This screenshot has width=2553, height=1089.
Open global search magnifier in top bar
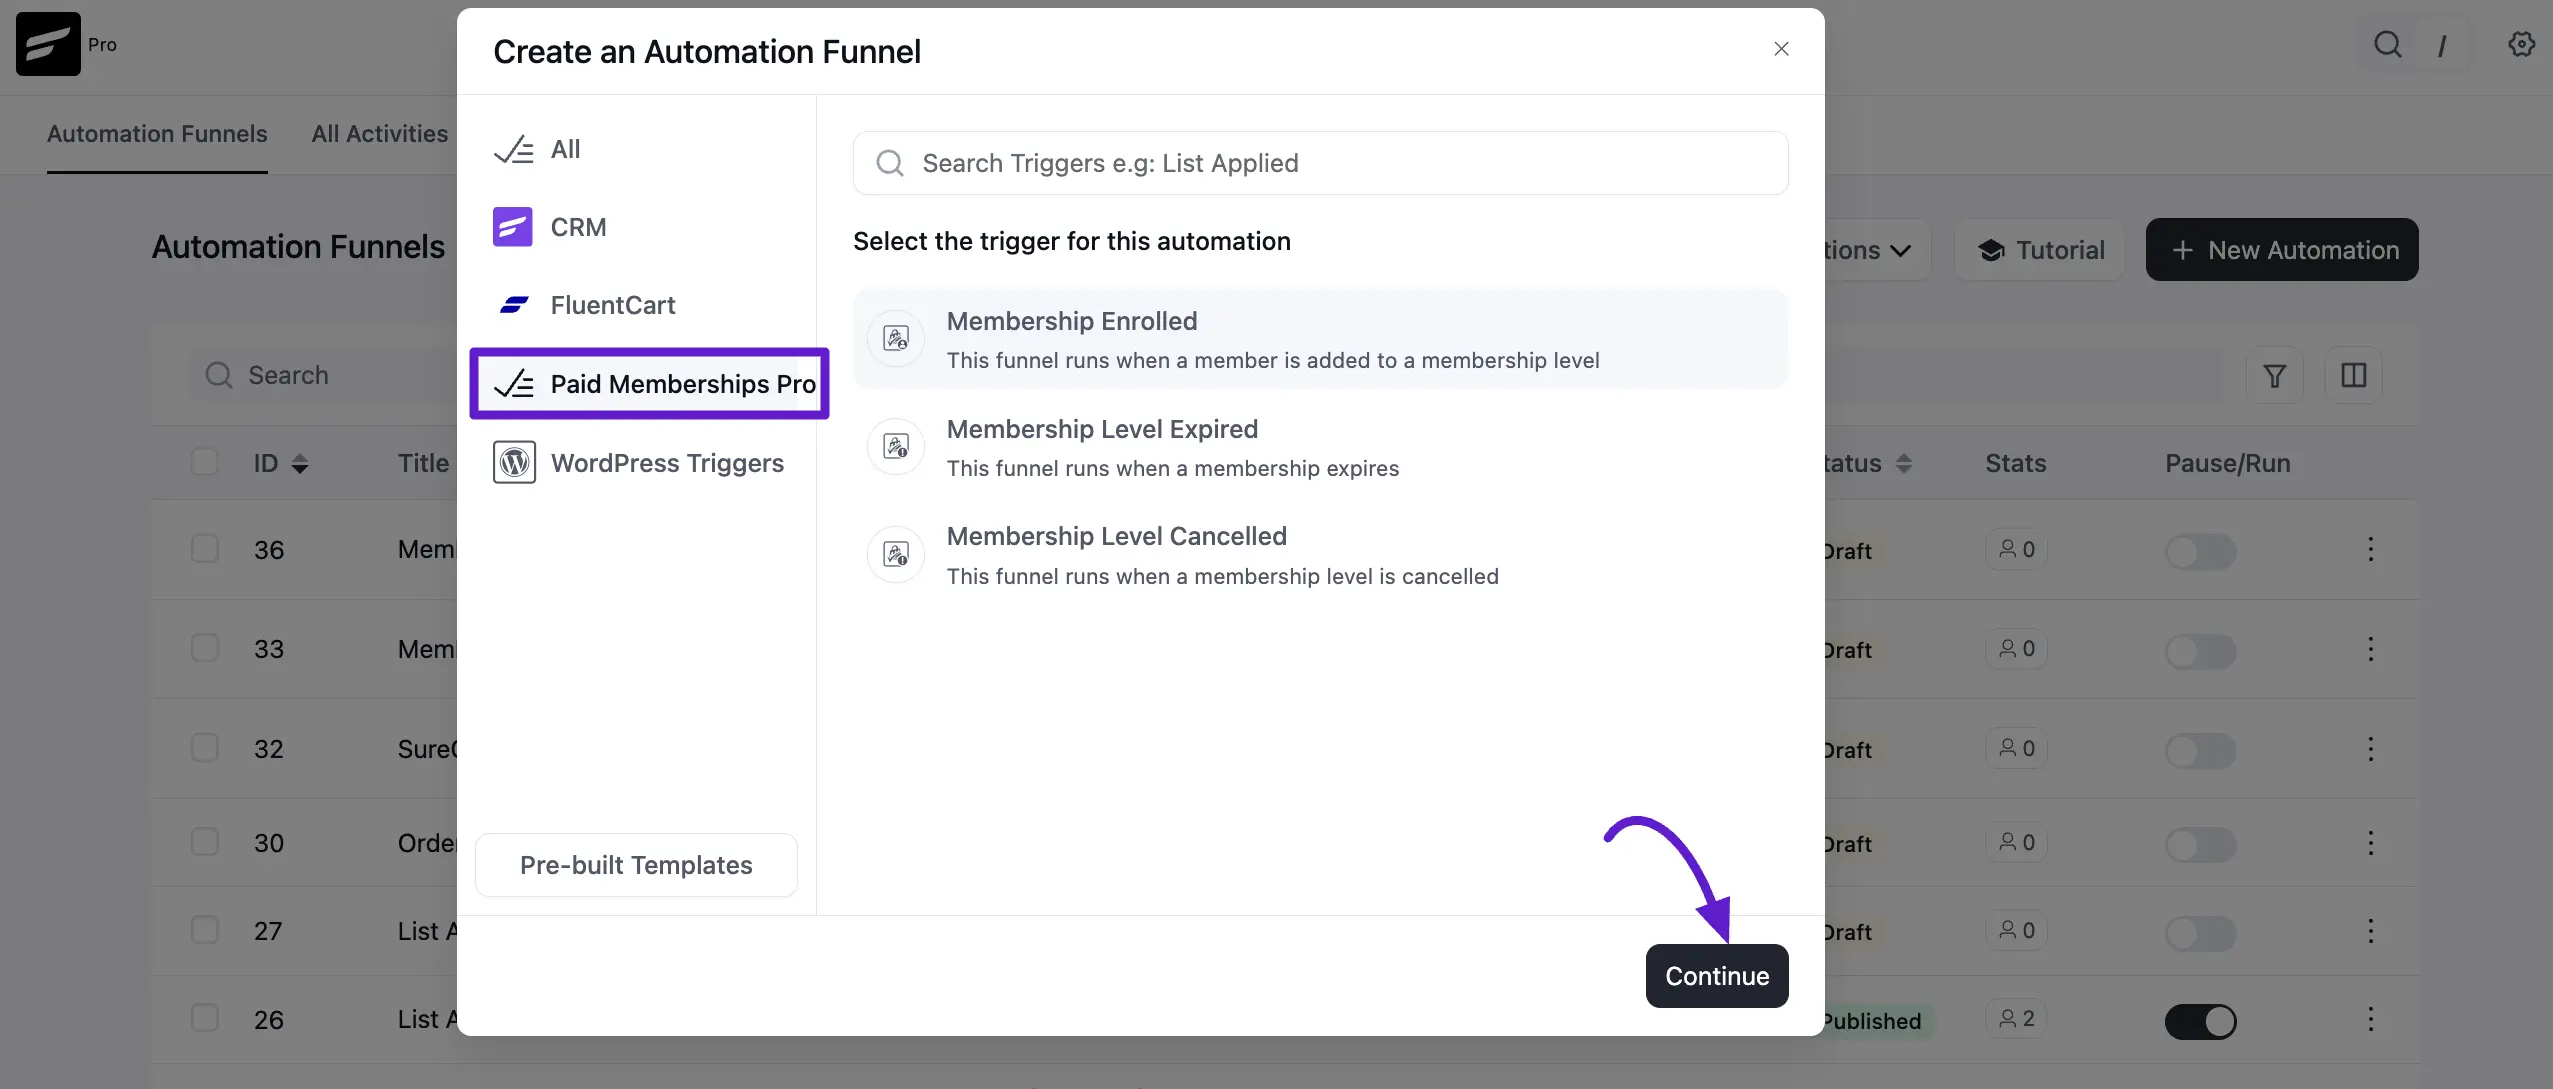pos(2388,45)
